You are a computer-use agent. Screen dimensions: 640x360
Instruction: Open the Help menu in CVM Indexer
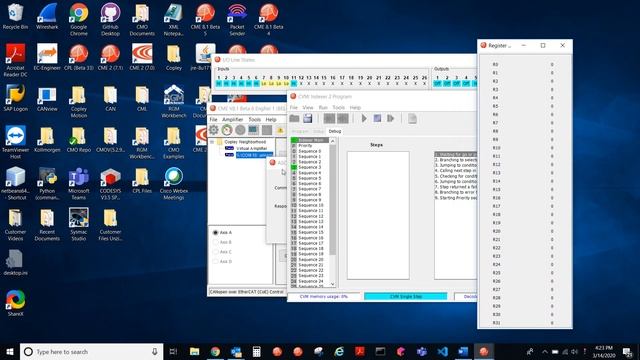(355, 107)
